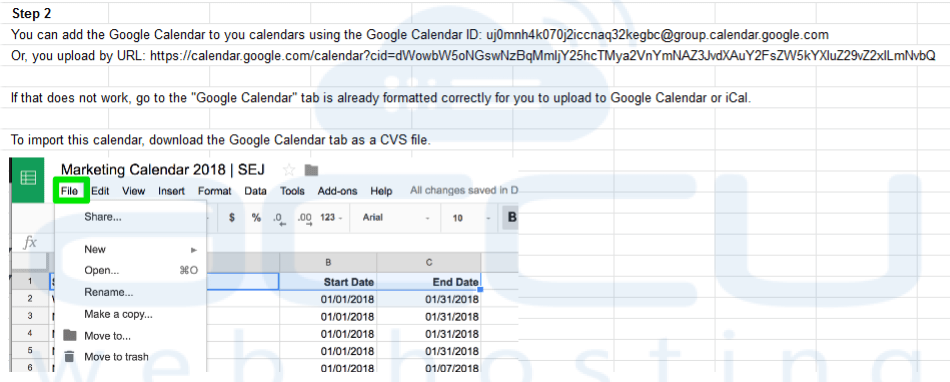Decrease decimal places in toolbar
Viewport: 950px width, 382px height.
pyautogui.click(x=279, y=219)
